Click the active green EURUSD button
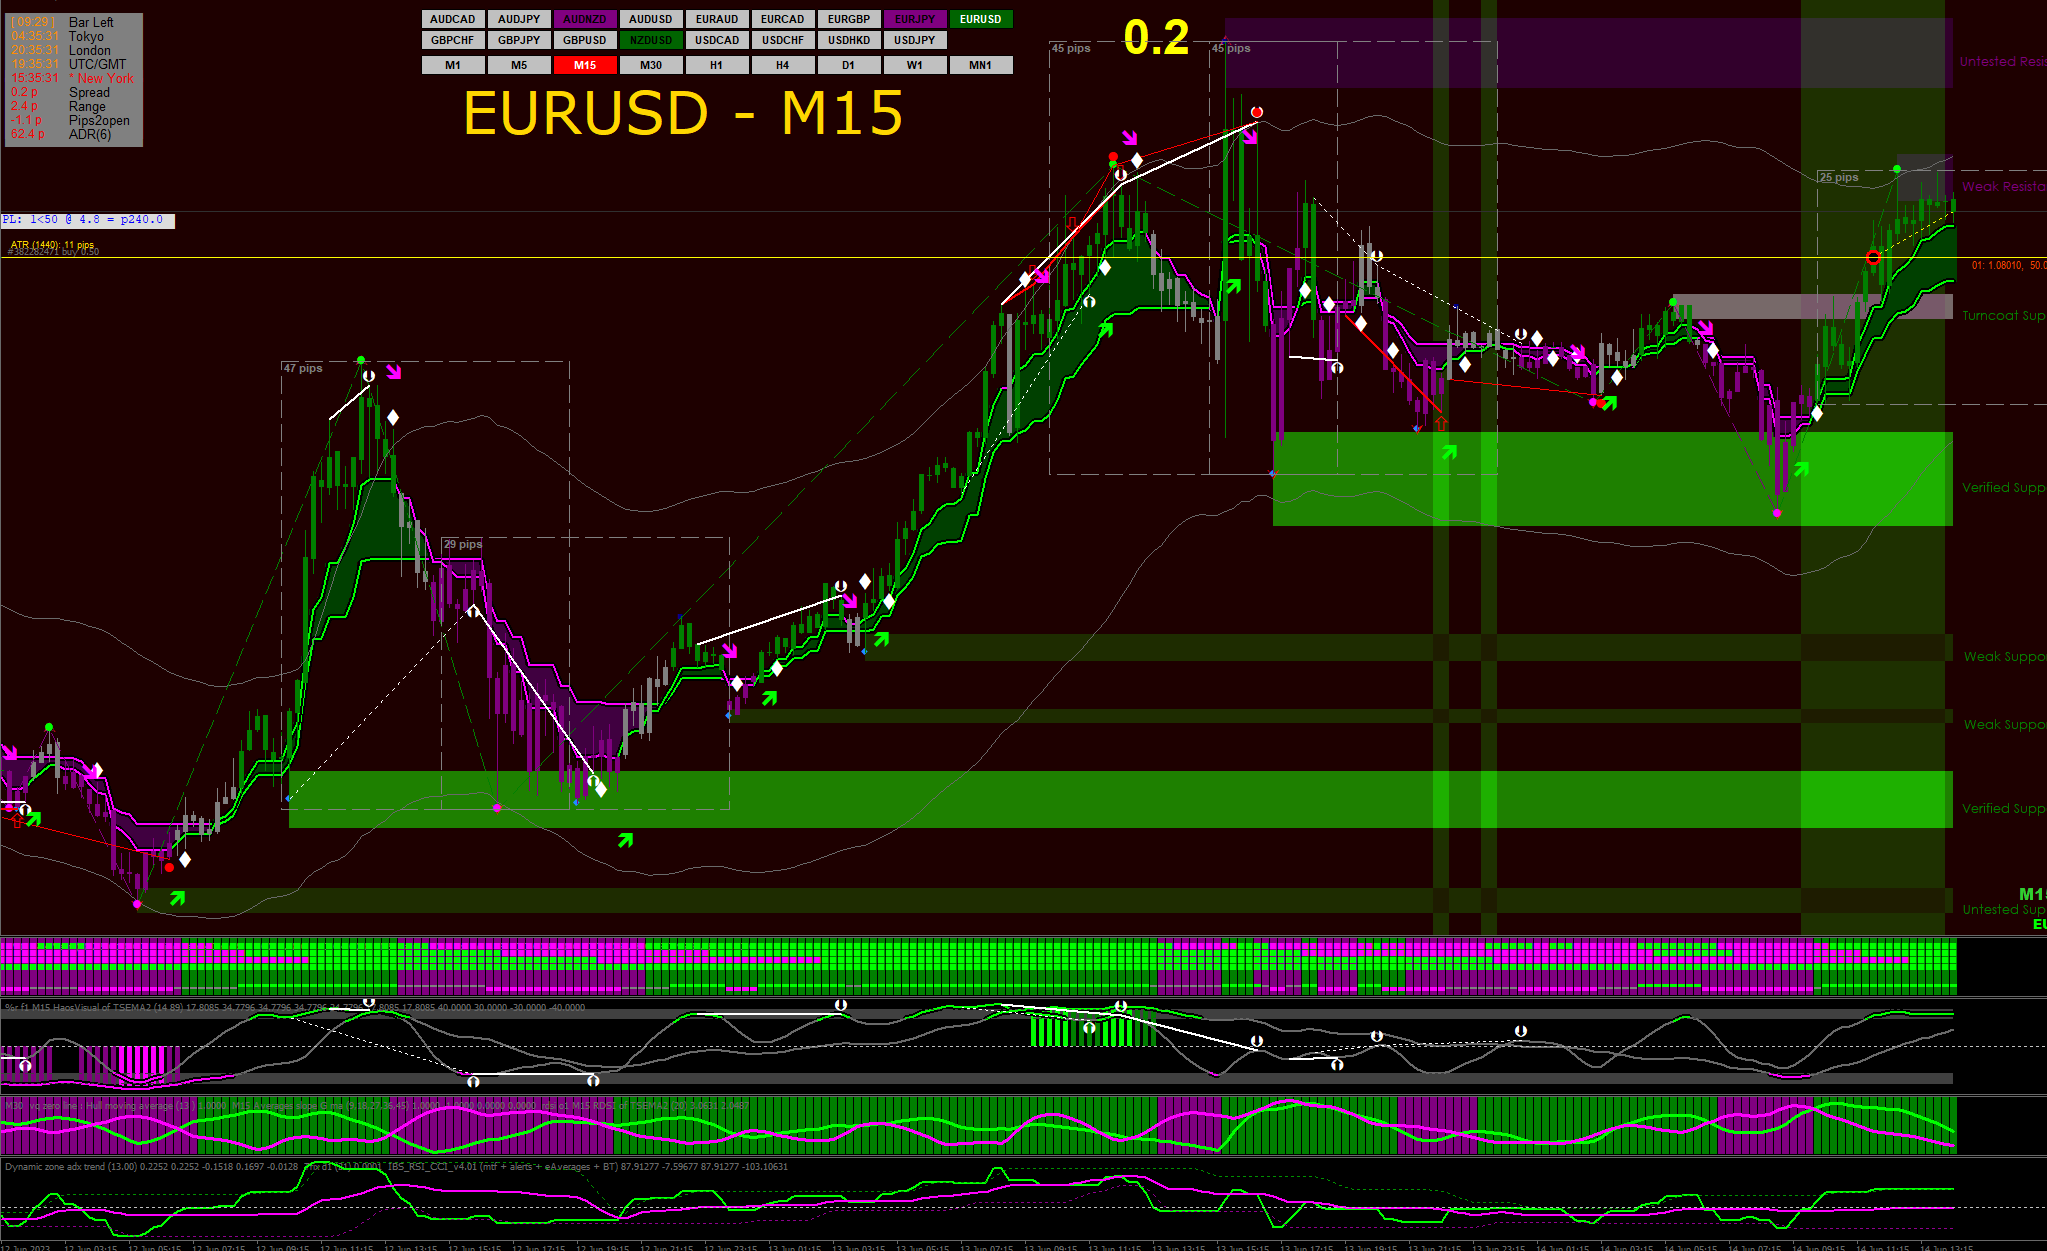The image size is (2047, 1251). pos(981,19)
